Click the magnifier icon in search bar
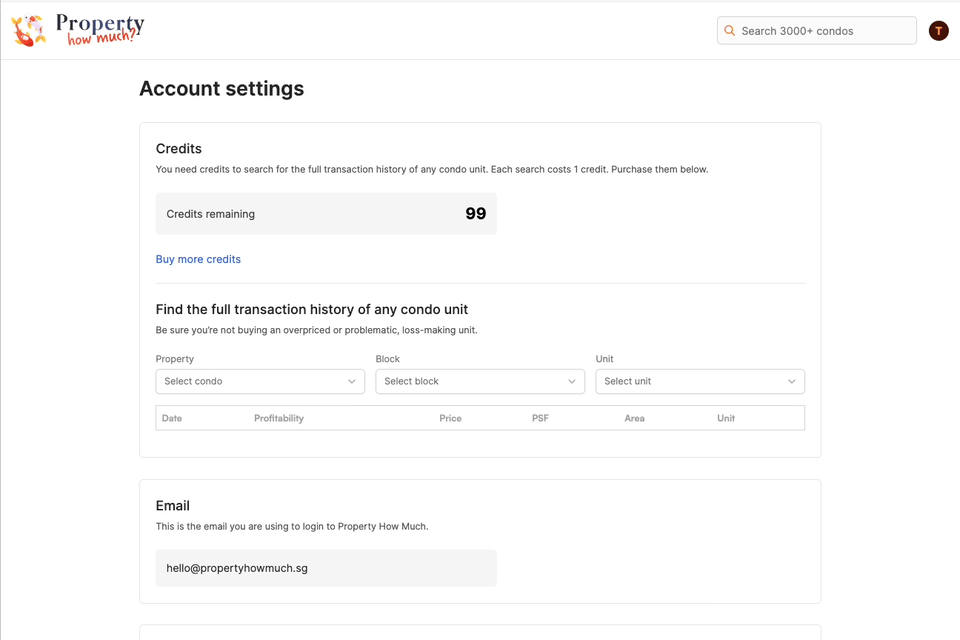Screen dimensions: 960x640 tap(729, 31)
